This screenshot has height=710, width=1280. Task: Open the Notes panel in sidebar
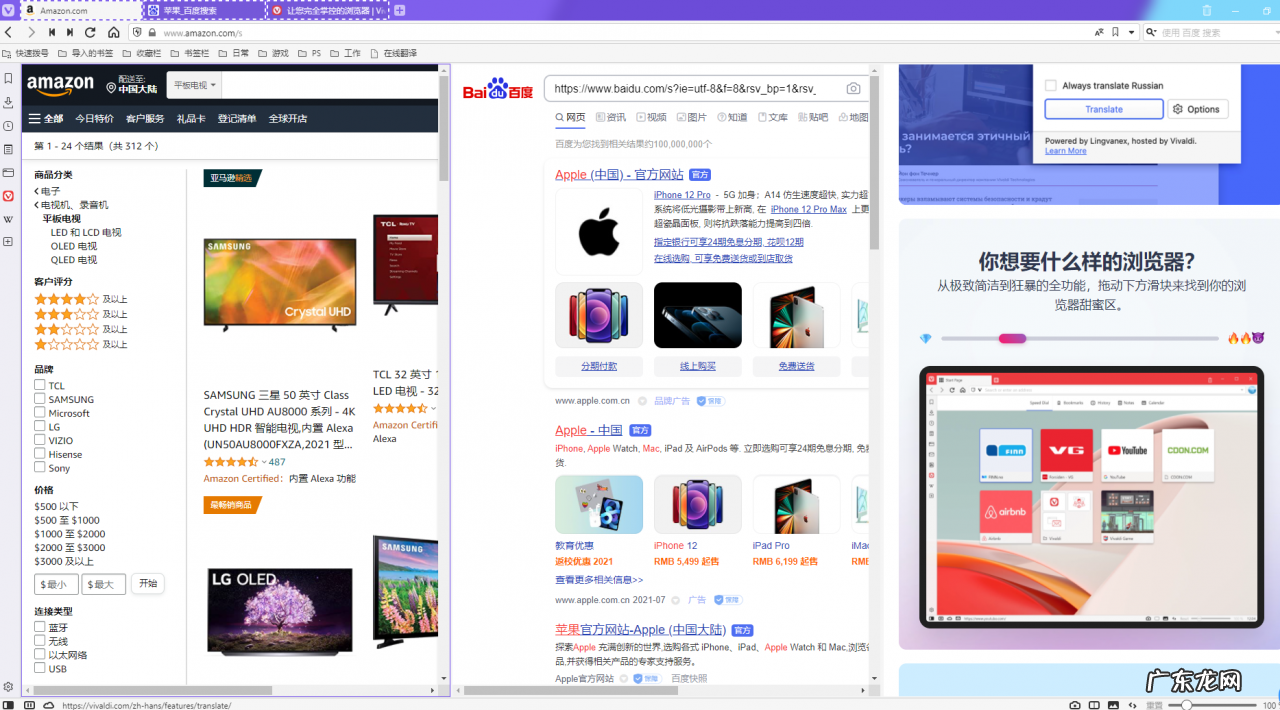coord(9,149)
